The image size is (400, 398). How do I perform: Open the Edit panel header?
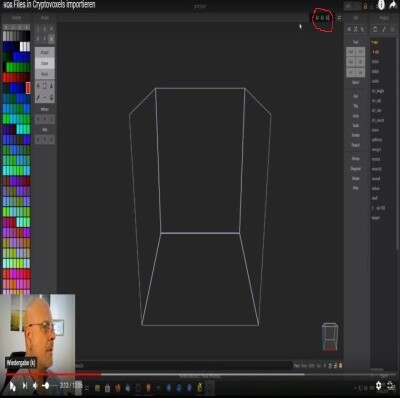(356, 18)
